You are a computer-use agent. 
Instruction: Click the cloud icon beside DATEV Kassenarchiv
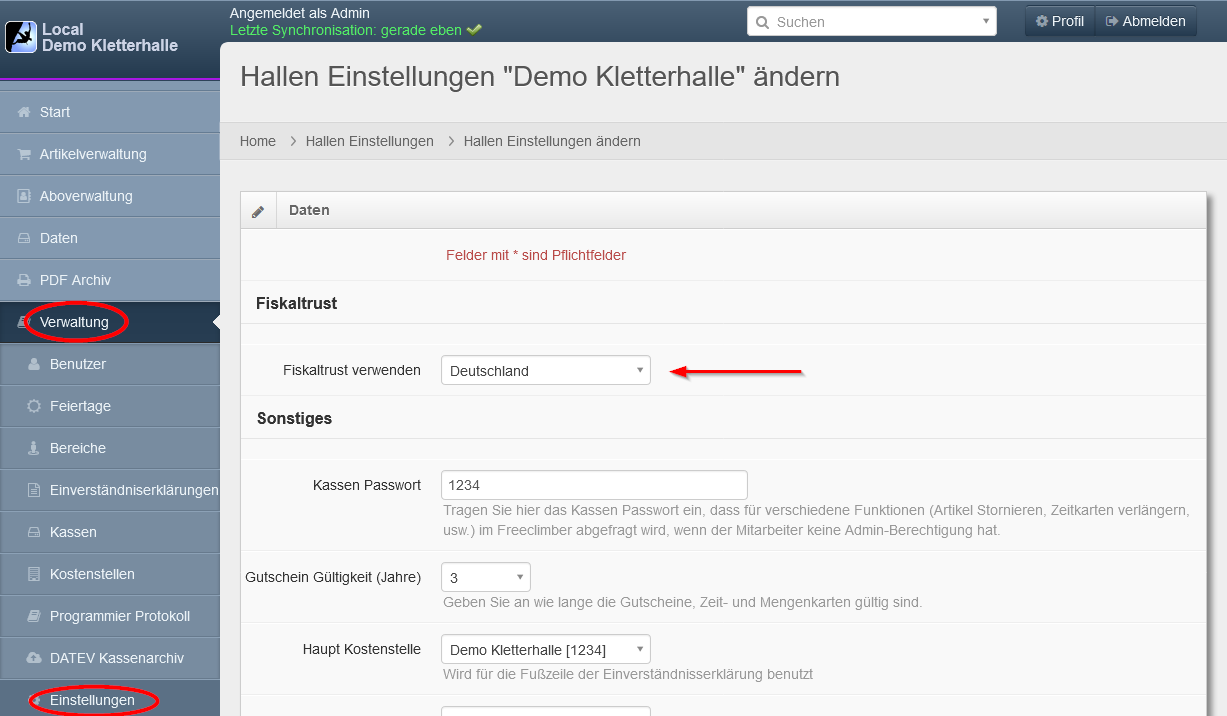point(34,658)
